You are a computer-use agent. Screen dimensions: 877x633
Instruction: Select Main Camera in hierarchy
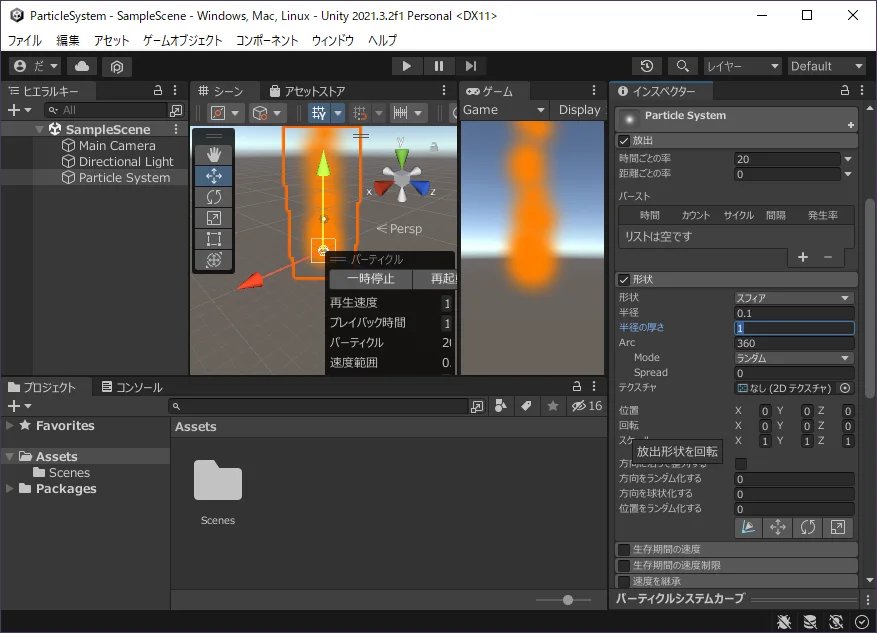click(117, 145)
